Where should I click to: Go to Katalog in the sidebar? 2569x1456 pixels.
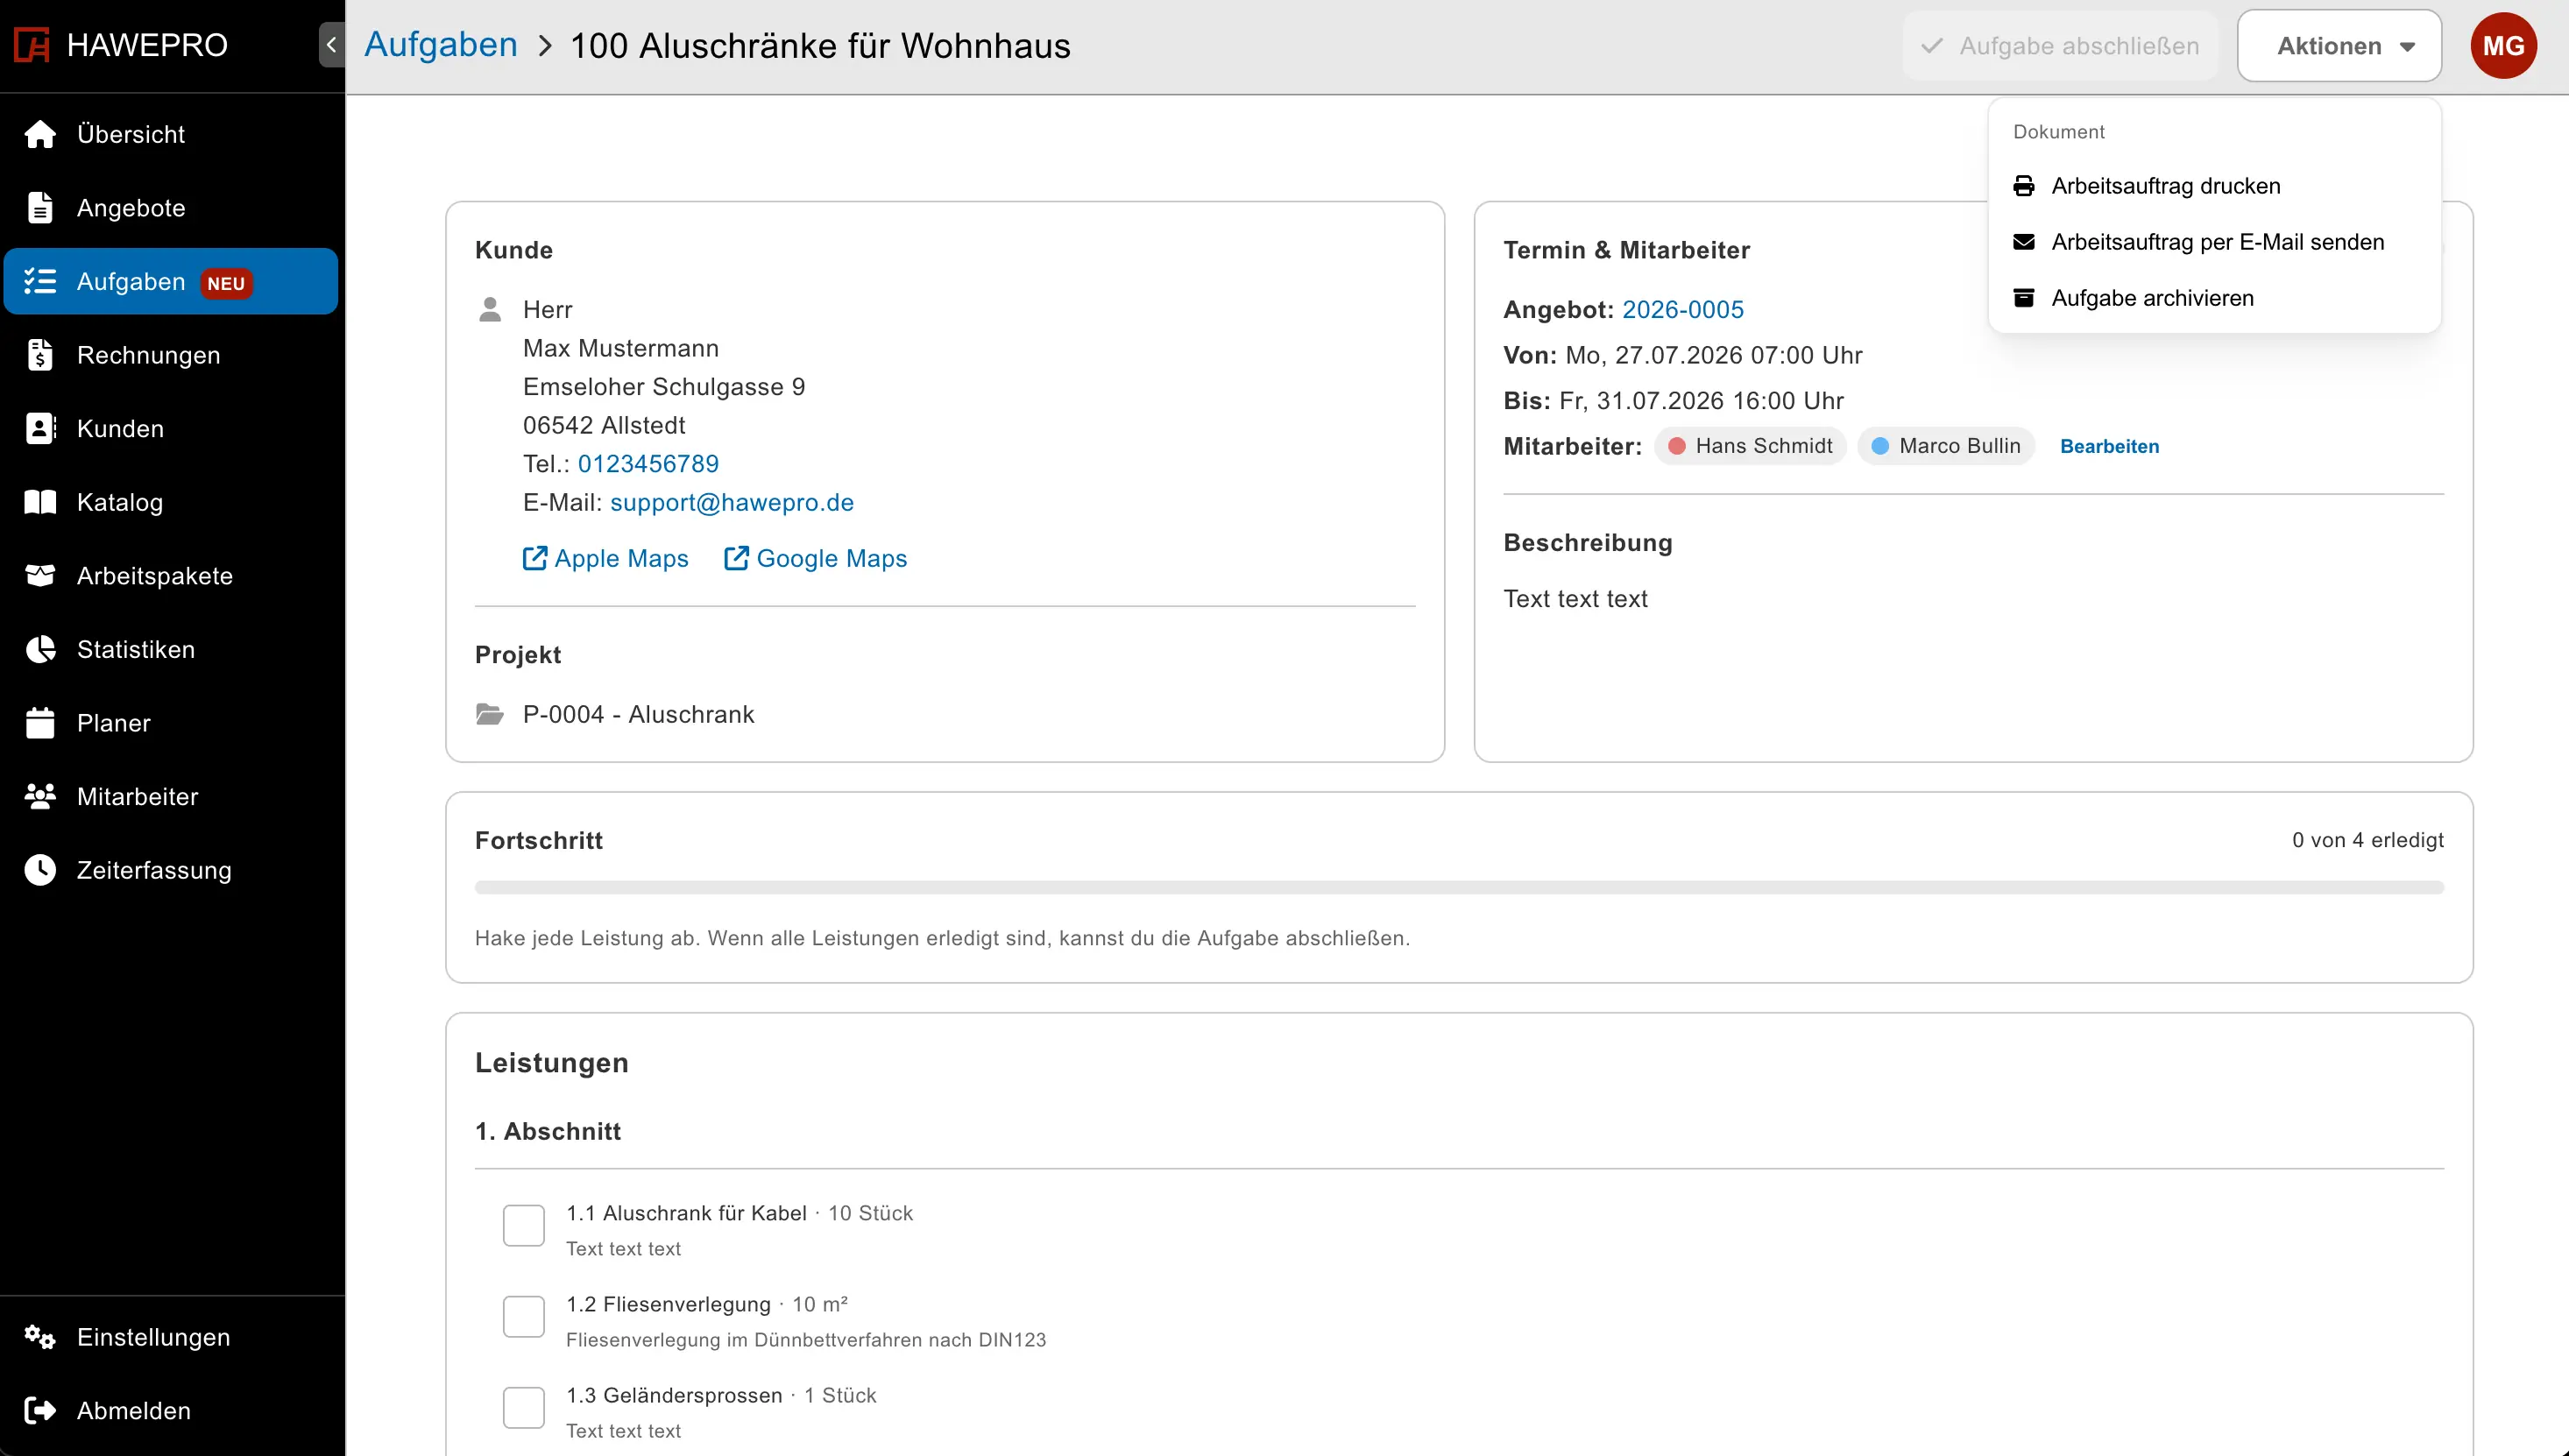pos(171,502)
